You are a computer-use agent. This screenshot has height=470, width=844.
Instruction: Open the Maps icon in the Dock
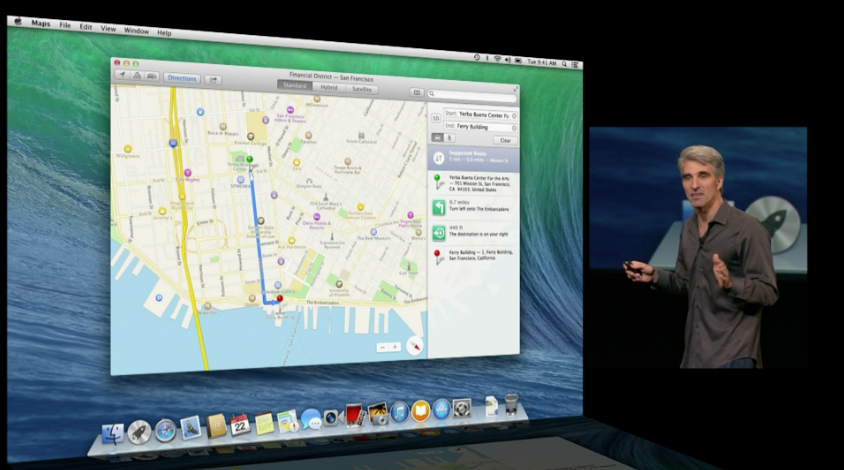click(288, 421)
